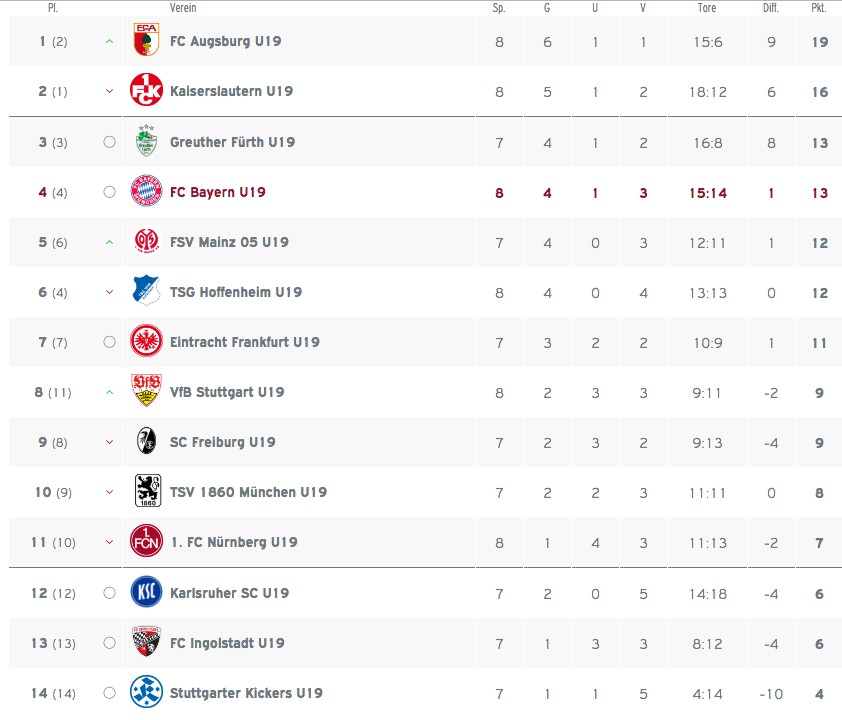Sort by the Pkt. column header
This screenshot has width=842, height=720.
click(818, 8)
